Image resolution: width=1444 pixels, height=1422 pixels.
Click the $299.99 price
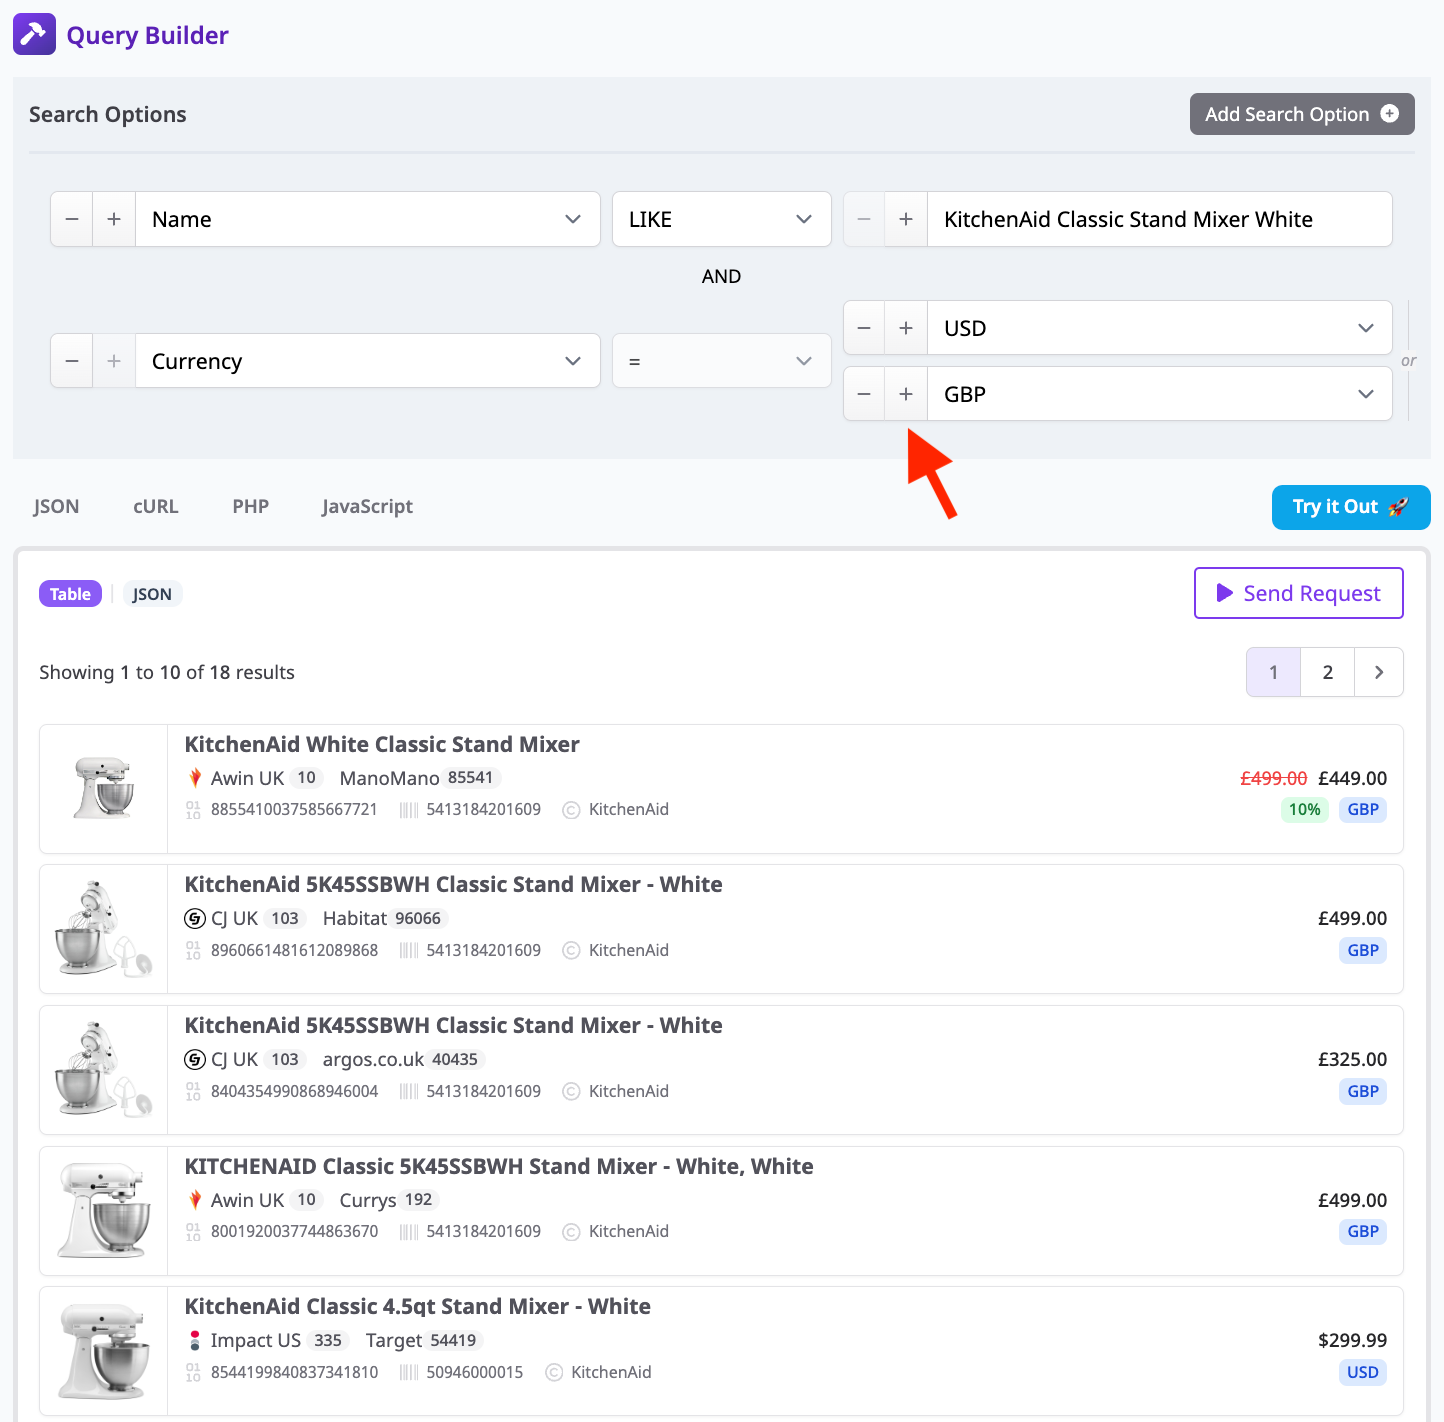[x=1353, y=1340]
